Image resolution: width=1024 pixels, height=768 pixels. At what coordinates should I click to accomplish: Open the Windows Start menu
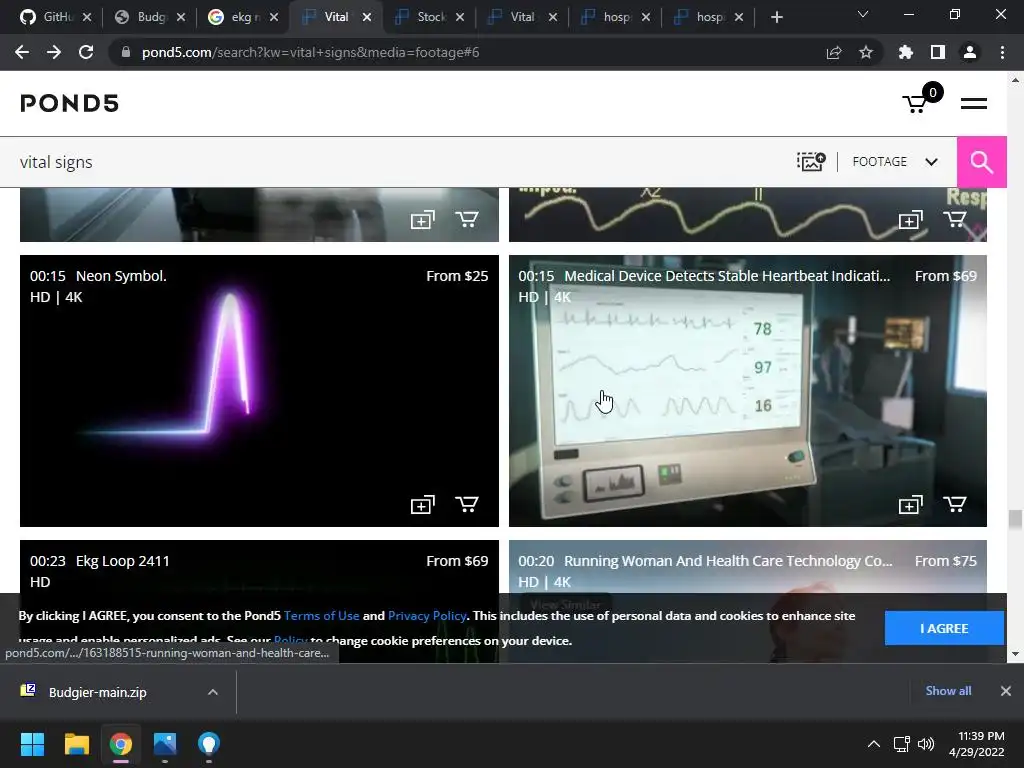[x=32, y=744]
